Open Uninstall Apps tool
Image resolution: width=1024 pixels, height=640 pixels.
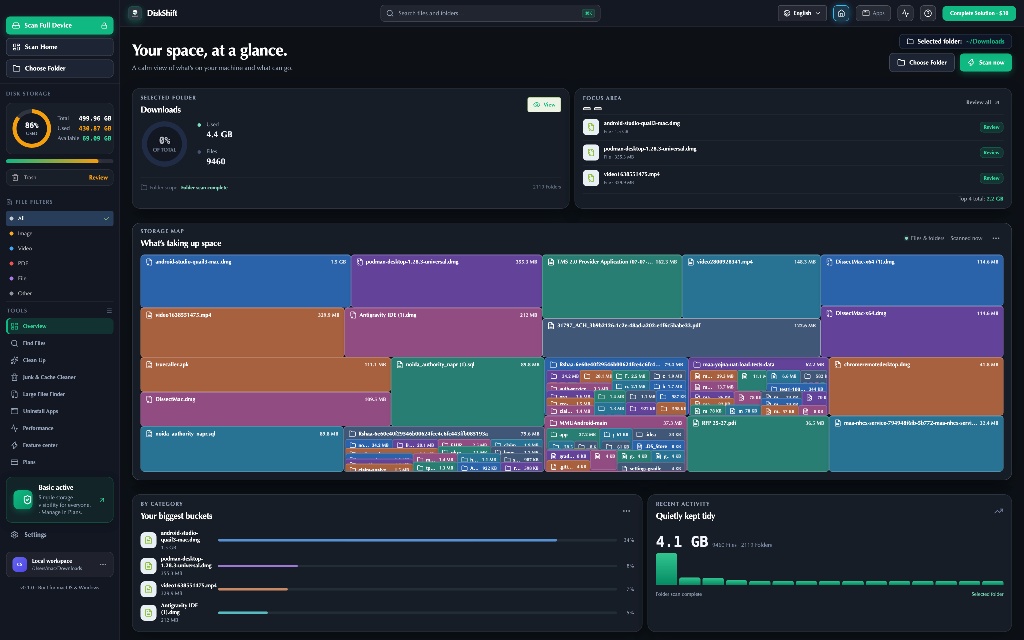59,411
